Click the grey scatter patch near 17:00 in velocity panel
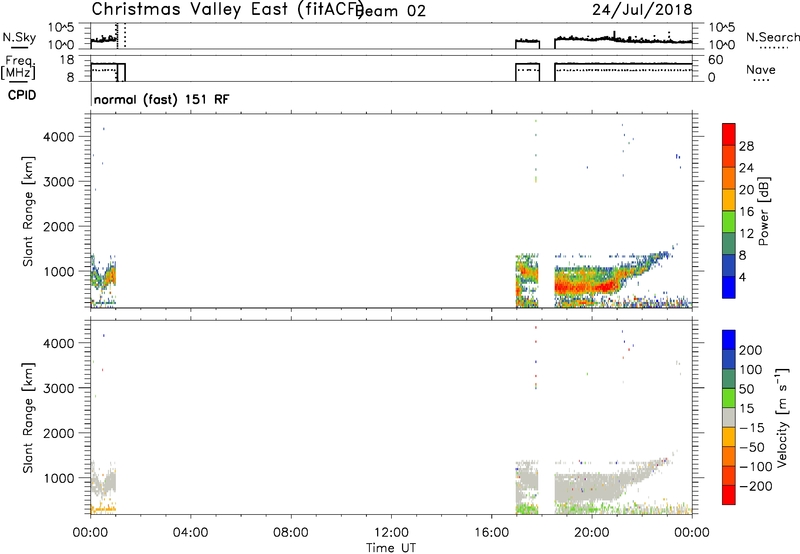This screenshot has height=554, width=800. 527,482
